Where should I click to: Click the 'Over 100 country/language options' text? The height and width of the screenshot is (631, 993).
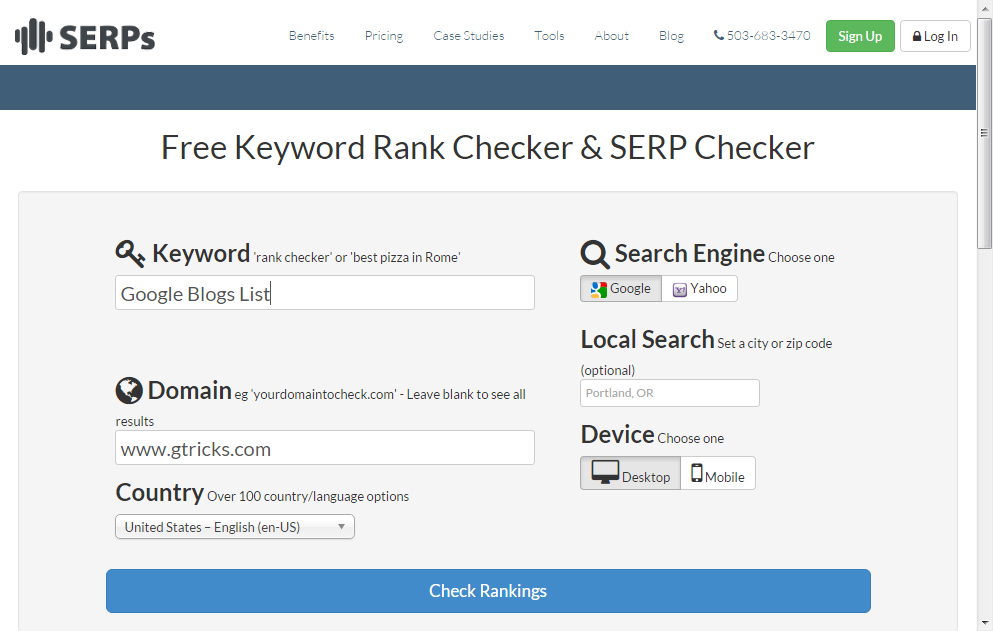308,497
